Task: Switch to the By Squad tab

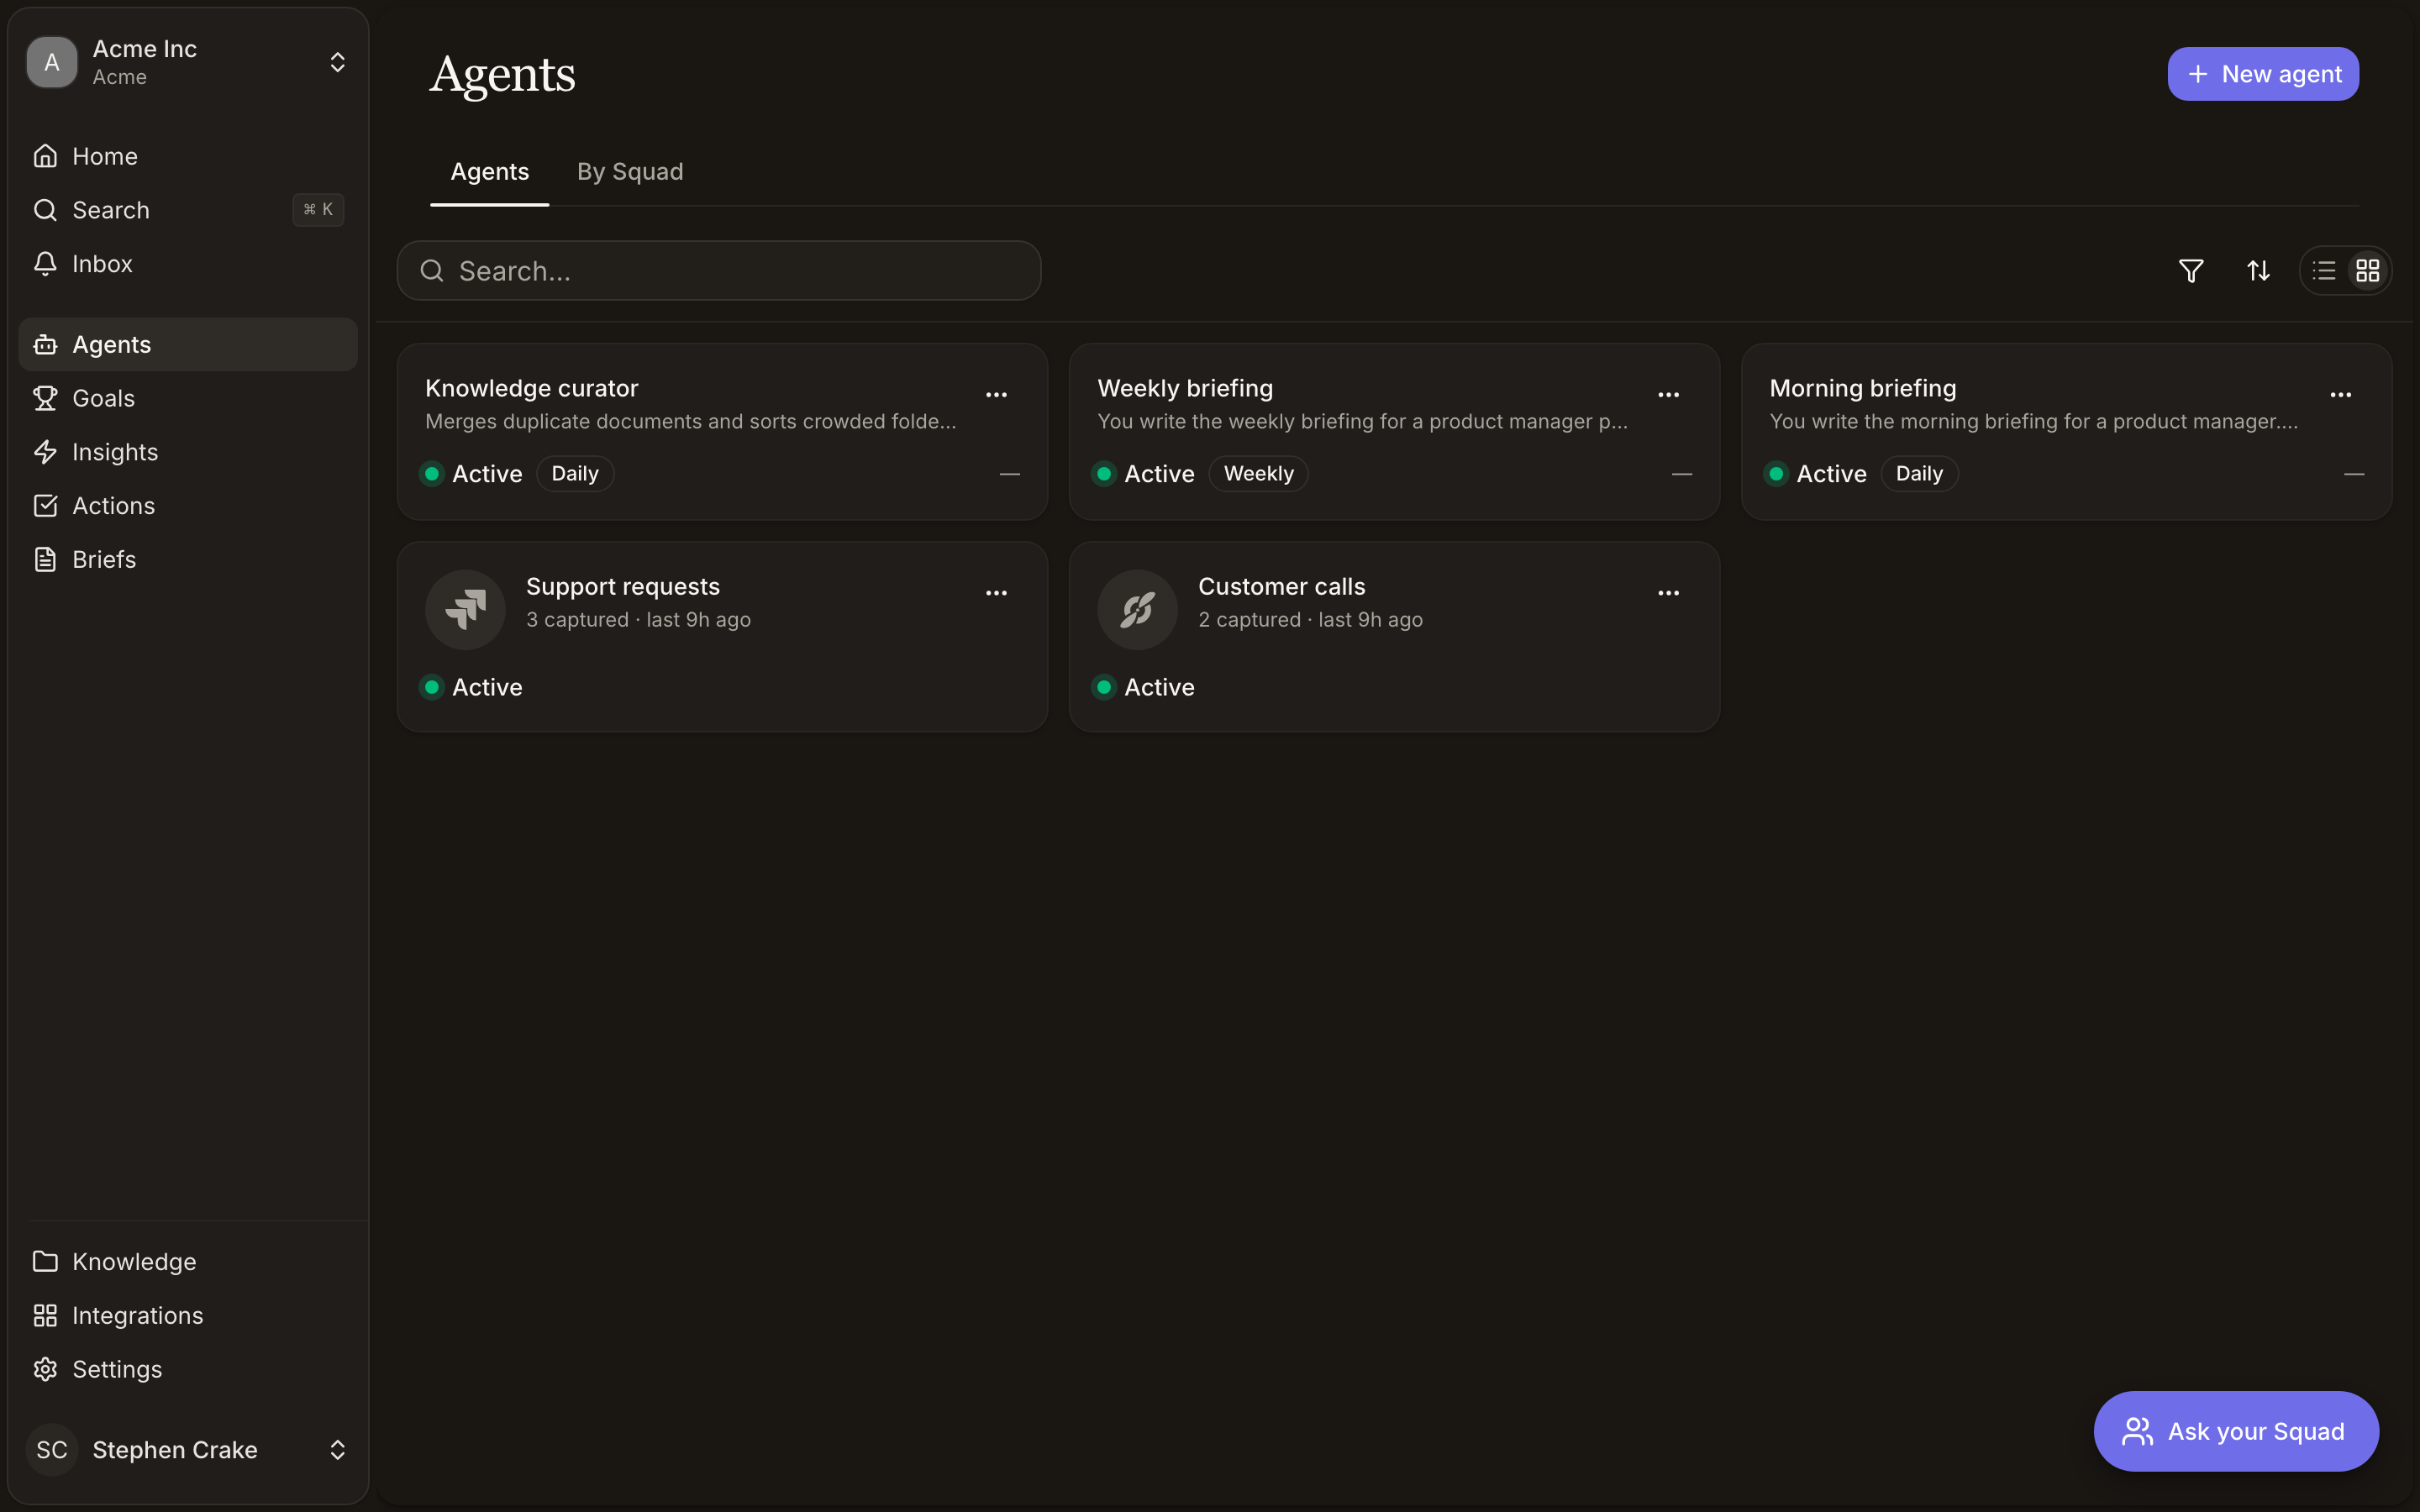Action: pos(630,172)
